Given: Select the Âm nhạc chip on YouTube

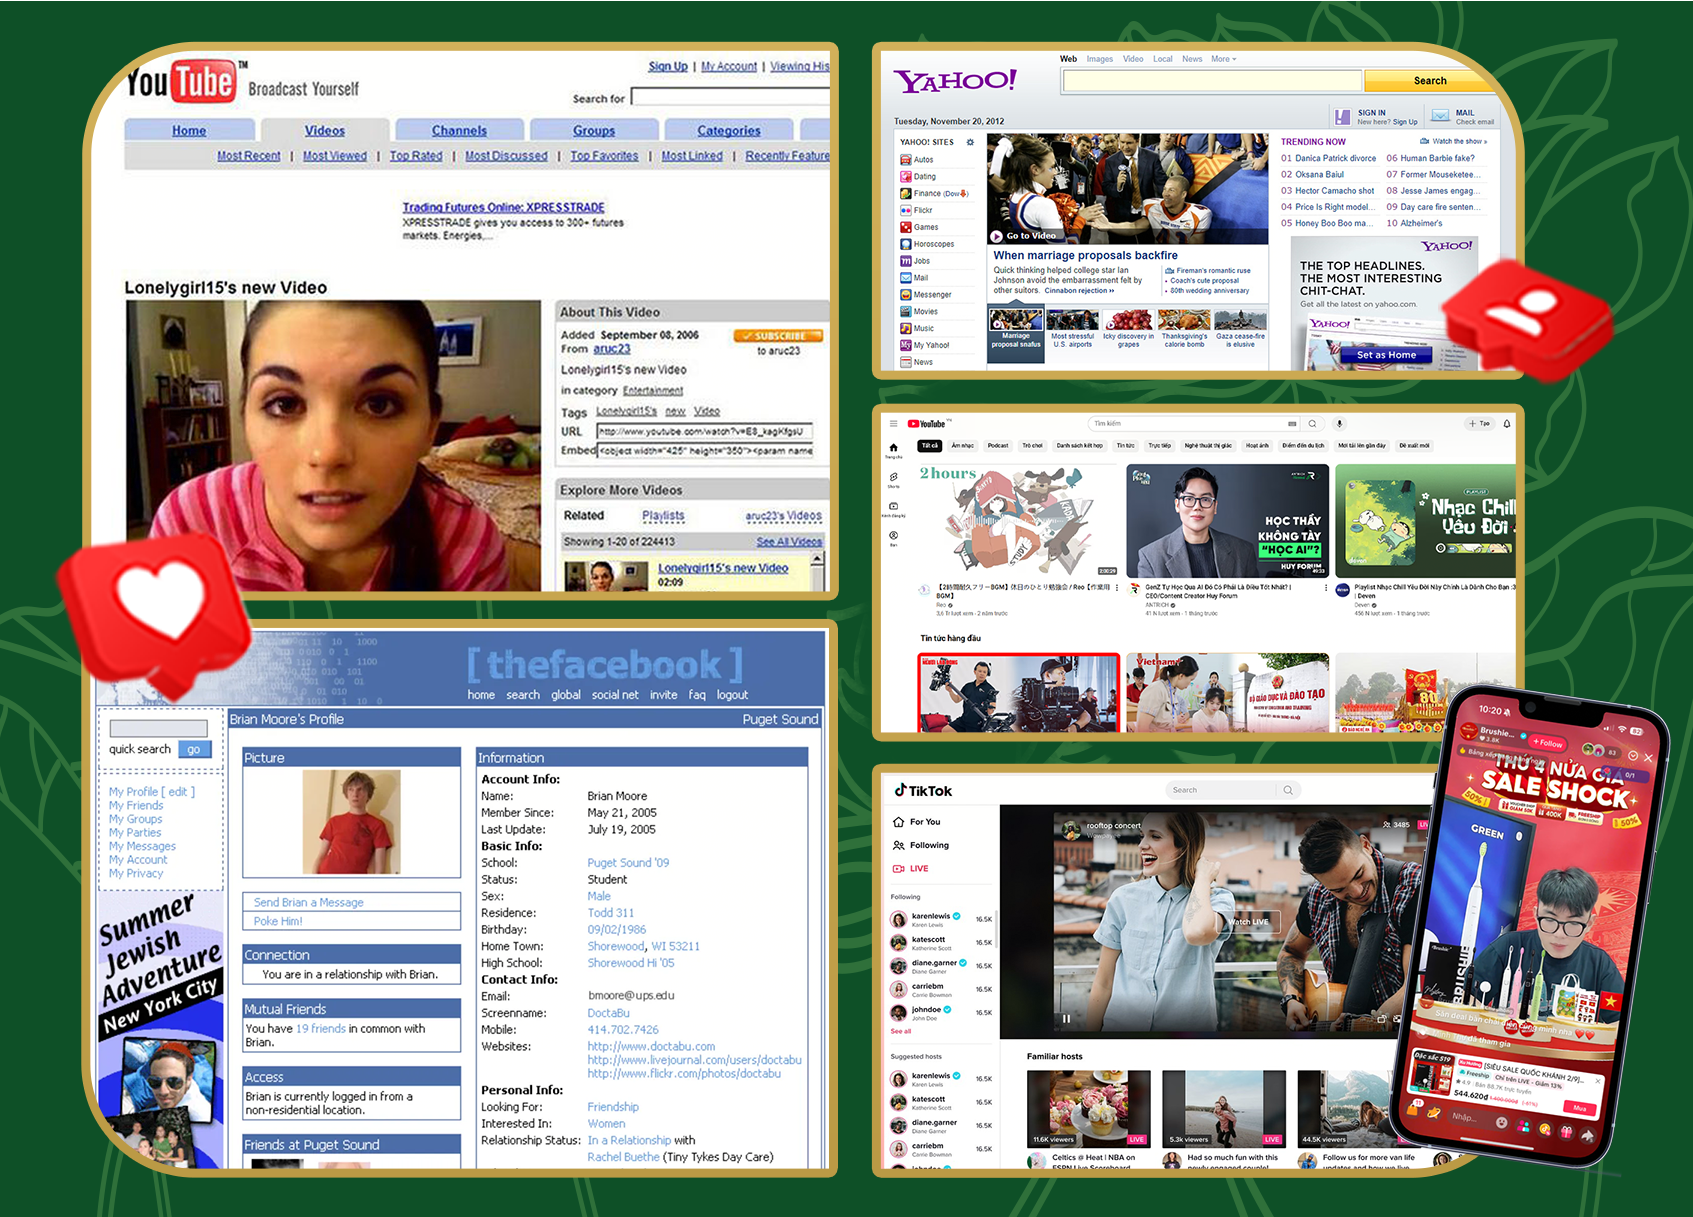Looking at the screenshot, I should [962, 446].
